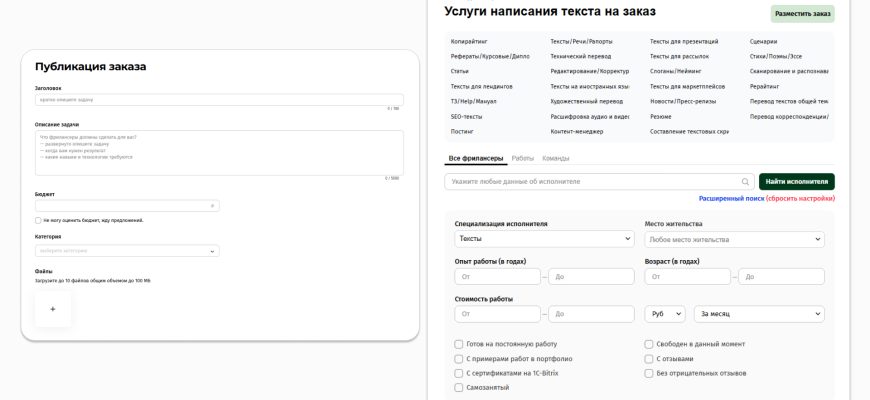The height and width of the screenshot is (400, 870).
Task: Expand the 'За месяц' period dropdown
Action: coord(759,314)
